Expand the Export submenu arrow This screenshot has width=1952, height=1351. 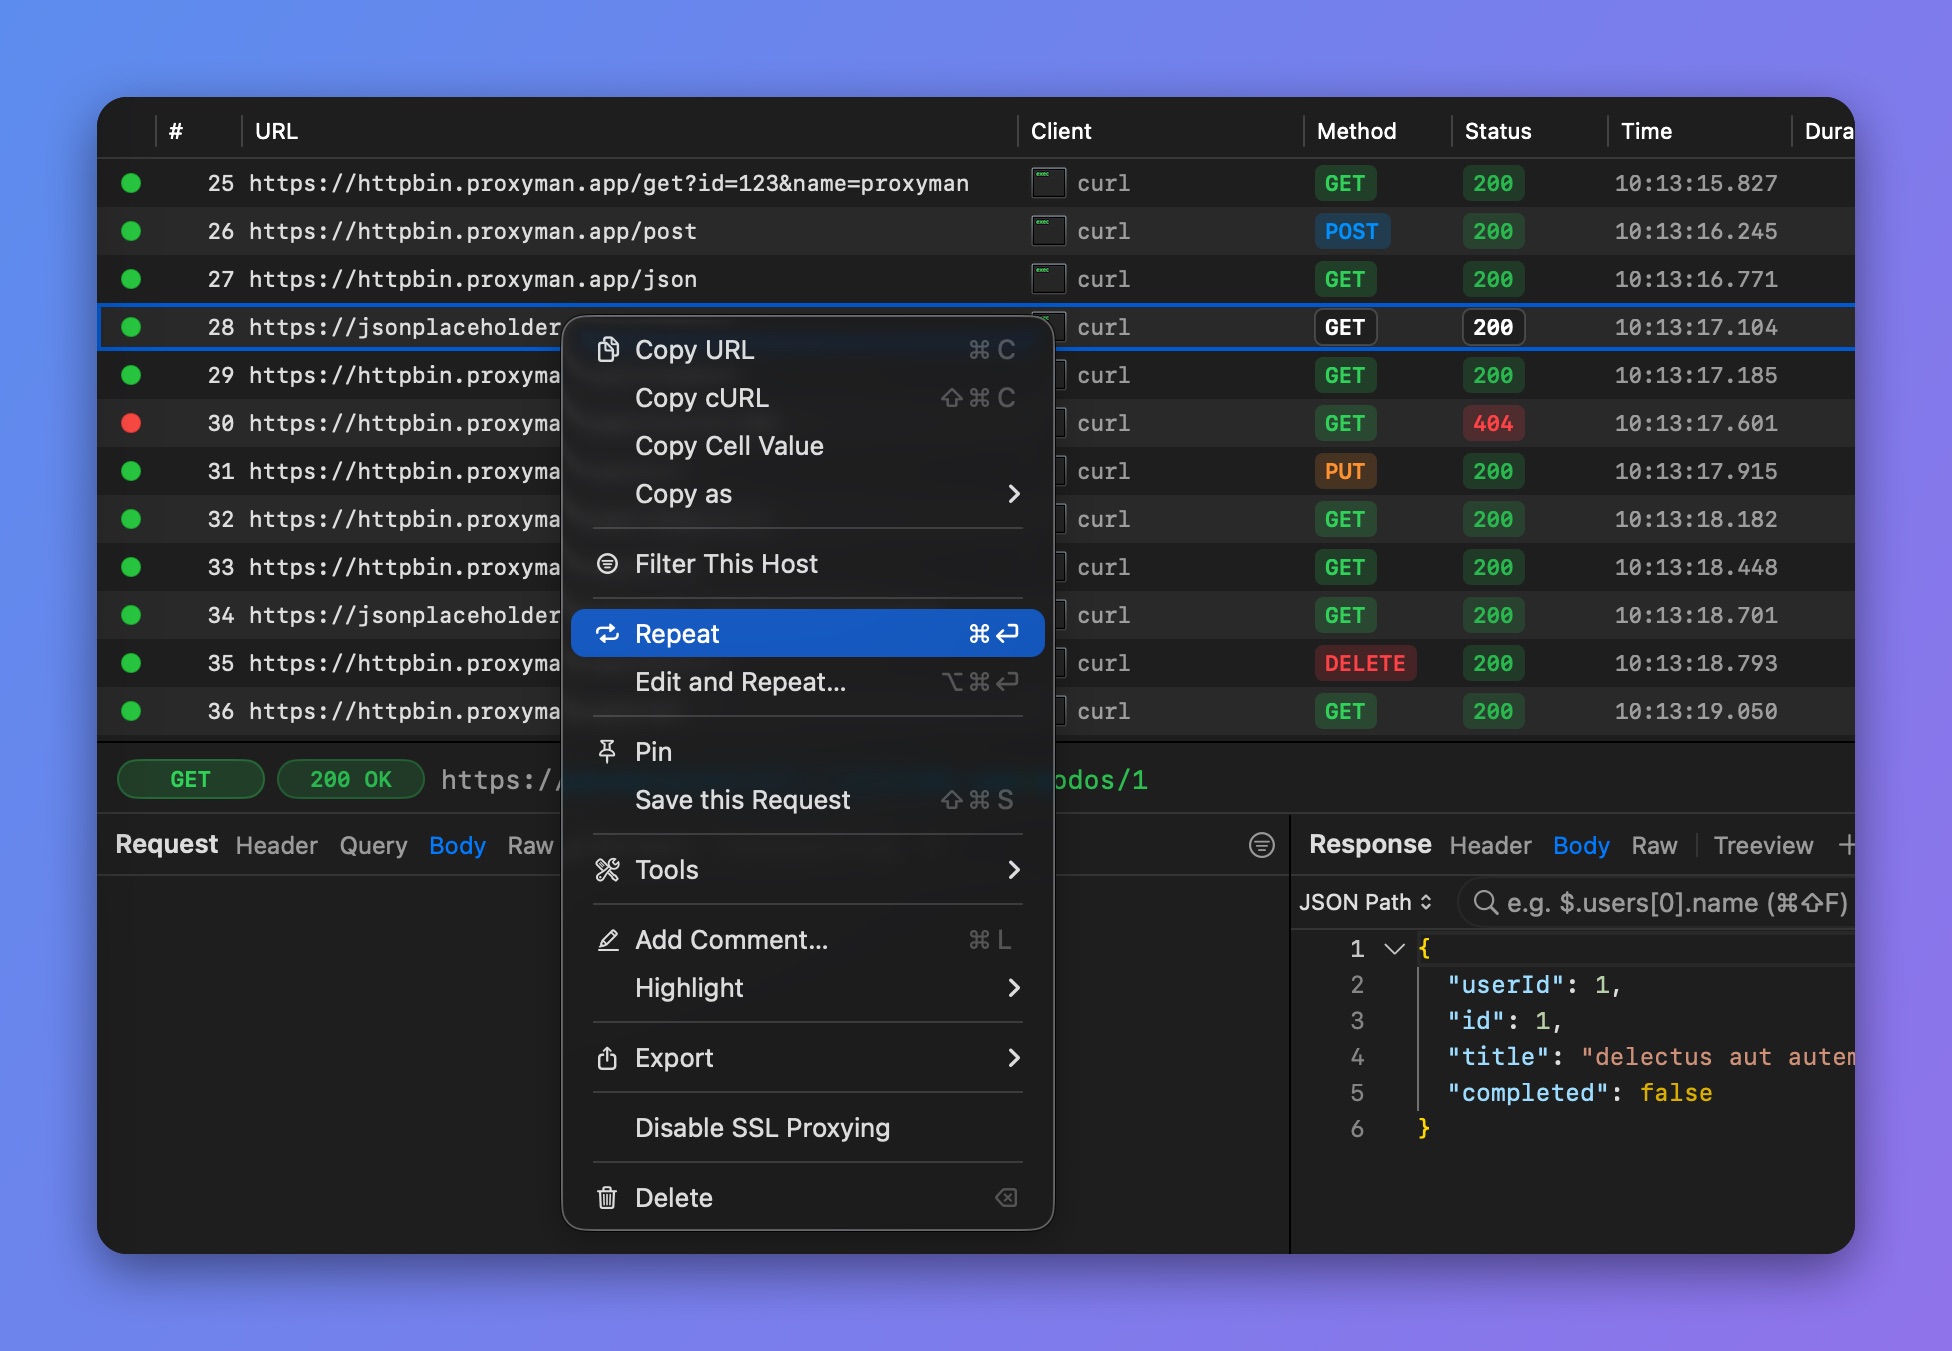1014,1058
